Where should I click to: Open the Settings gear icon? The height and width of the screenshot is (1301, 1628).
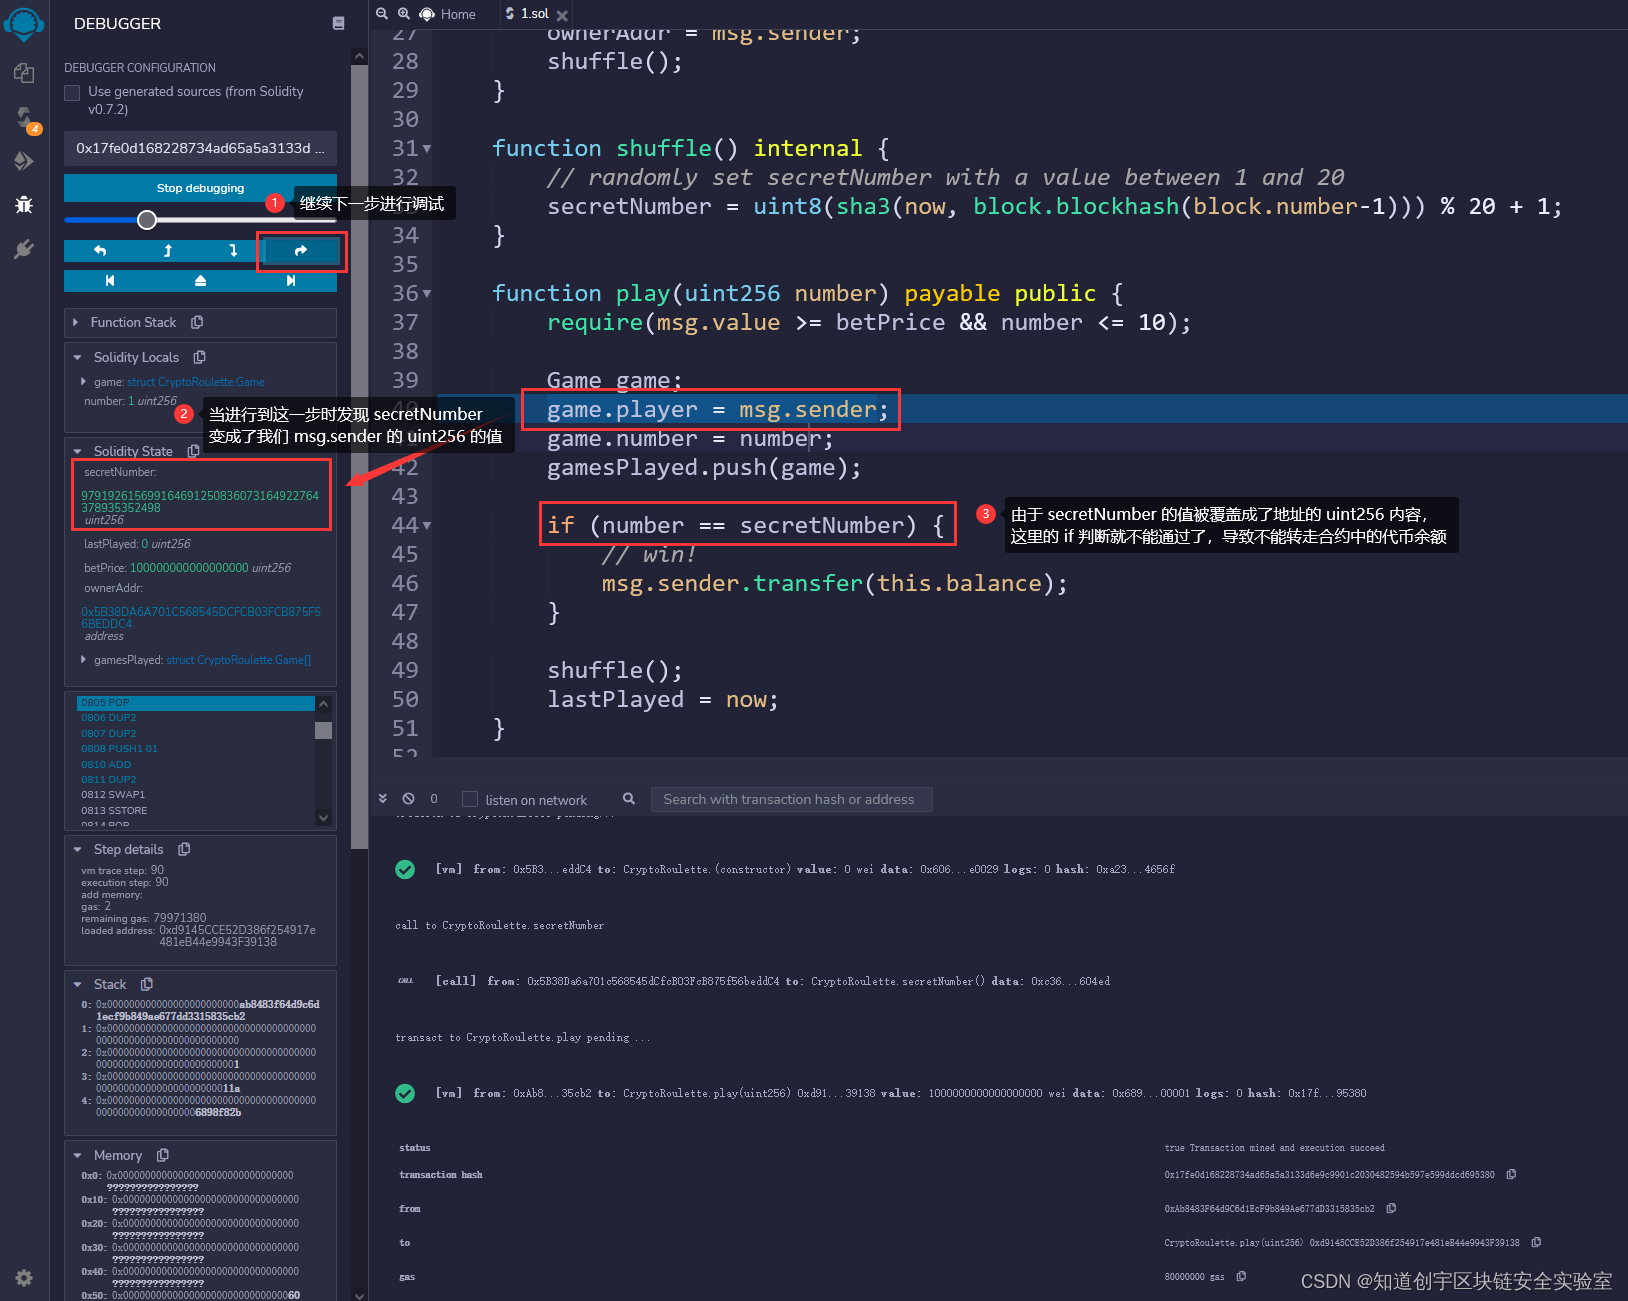[x=24, y=1278]
